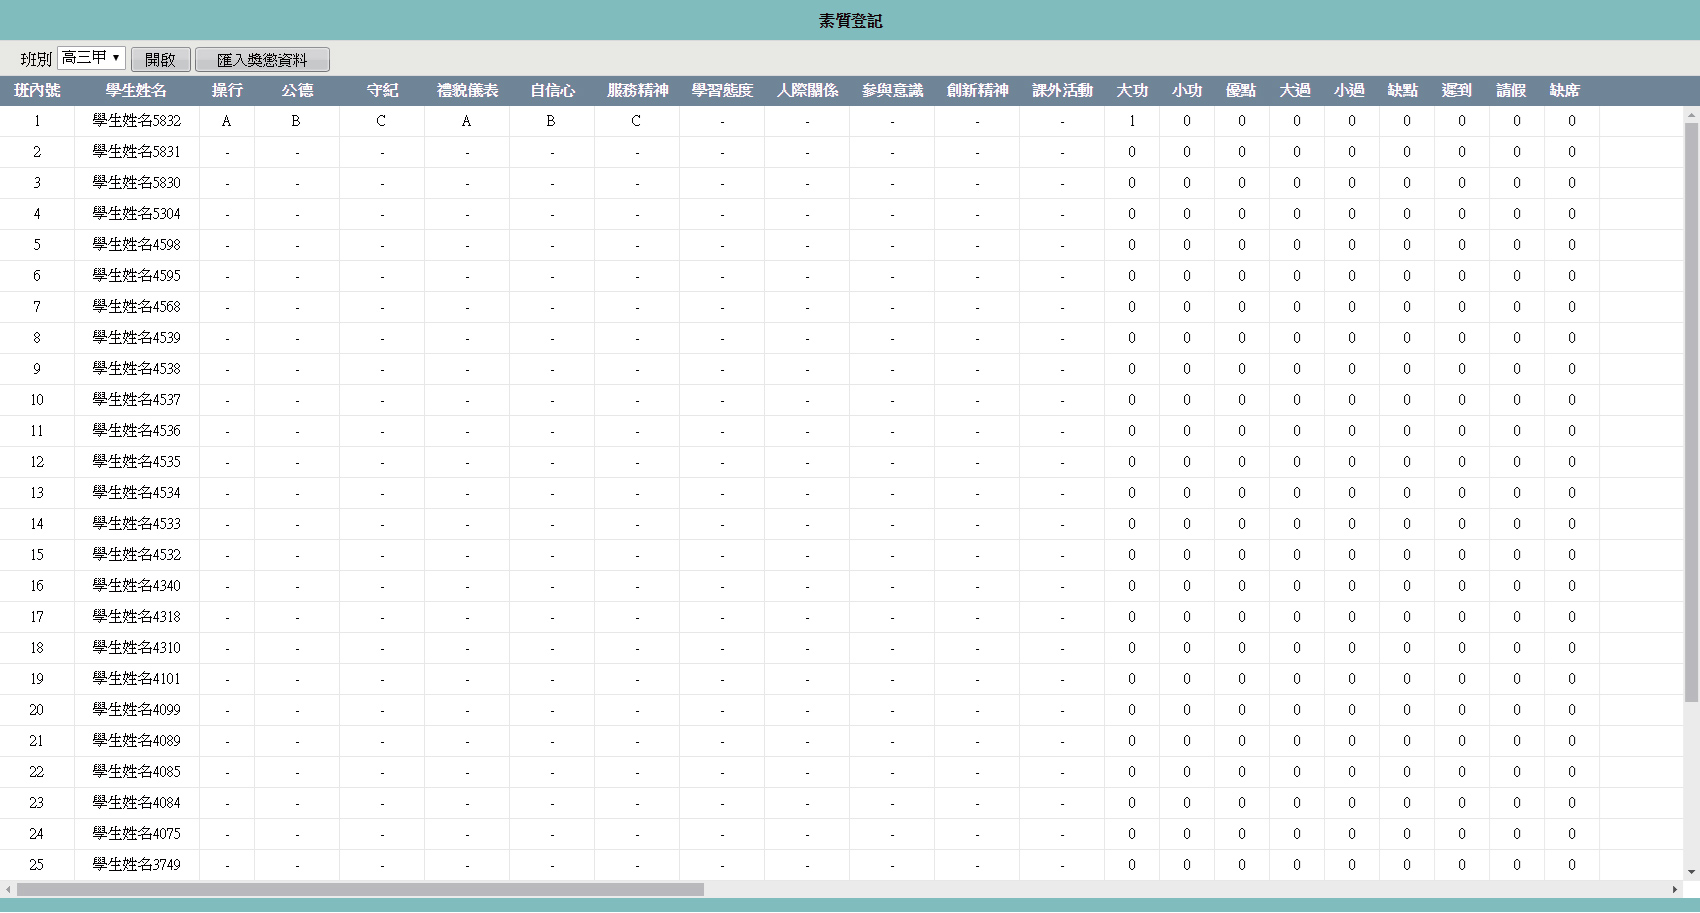Viewport: 1700px width, 913px height.
Task: Click the 缺席 column header
Action: (1564, 91)
